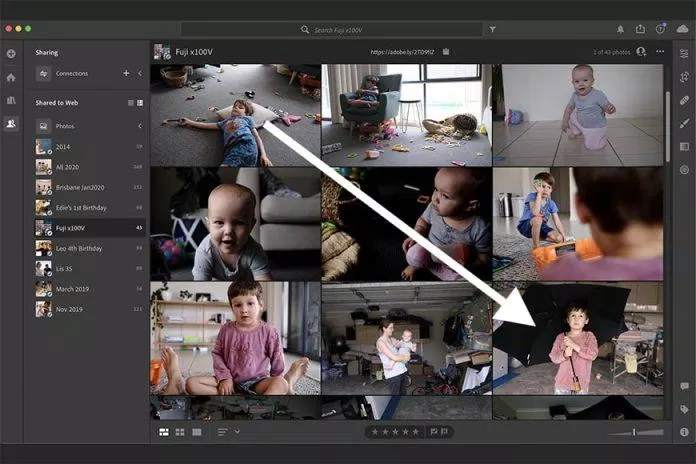Show shared albums as thumbnail view
Image resolution: width=696 pixels, height=464 pixels.
(140, 103)
